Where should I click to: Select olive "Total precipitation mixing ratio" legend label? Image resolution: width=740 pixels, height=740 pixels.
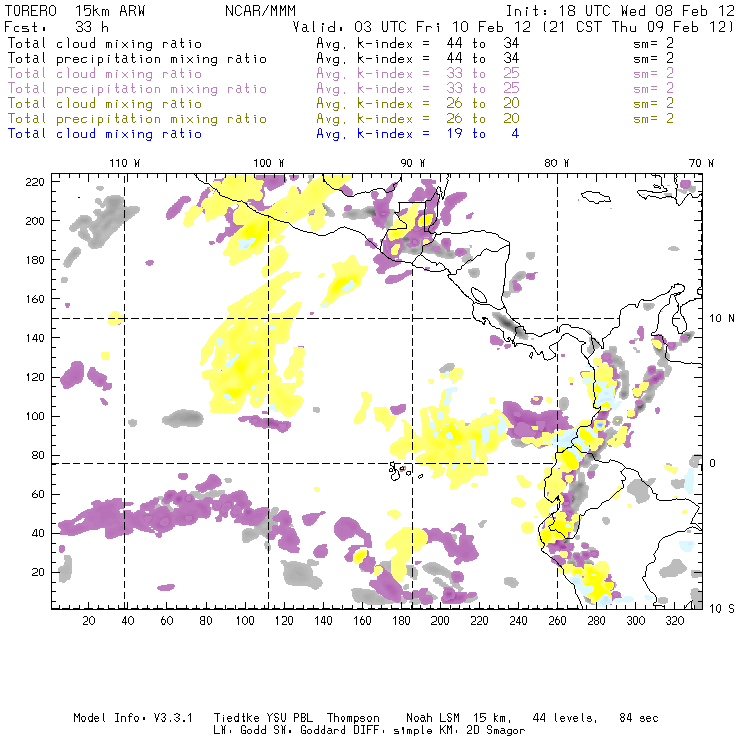point(137,118)
